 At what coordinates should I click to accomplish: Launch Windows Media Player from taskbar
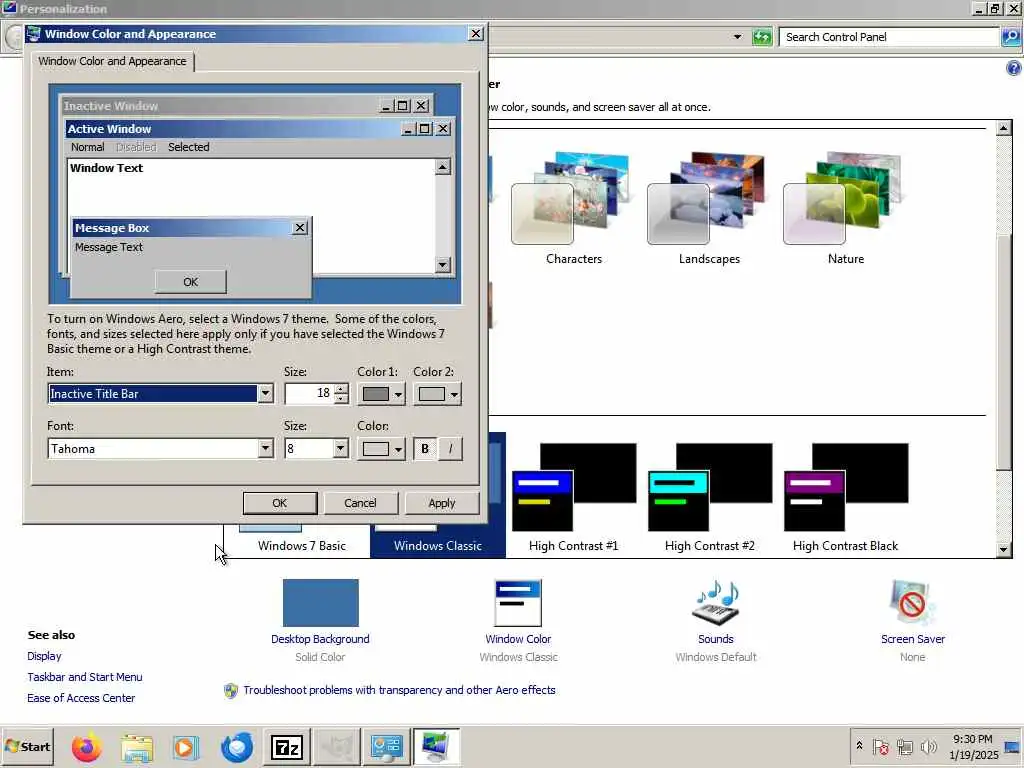point(186,746)
